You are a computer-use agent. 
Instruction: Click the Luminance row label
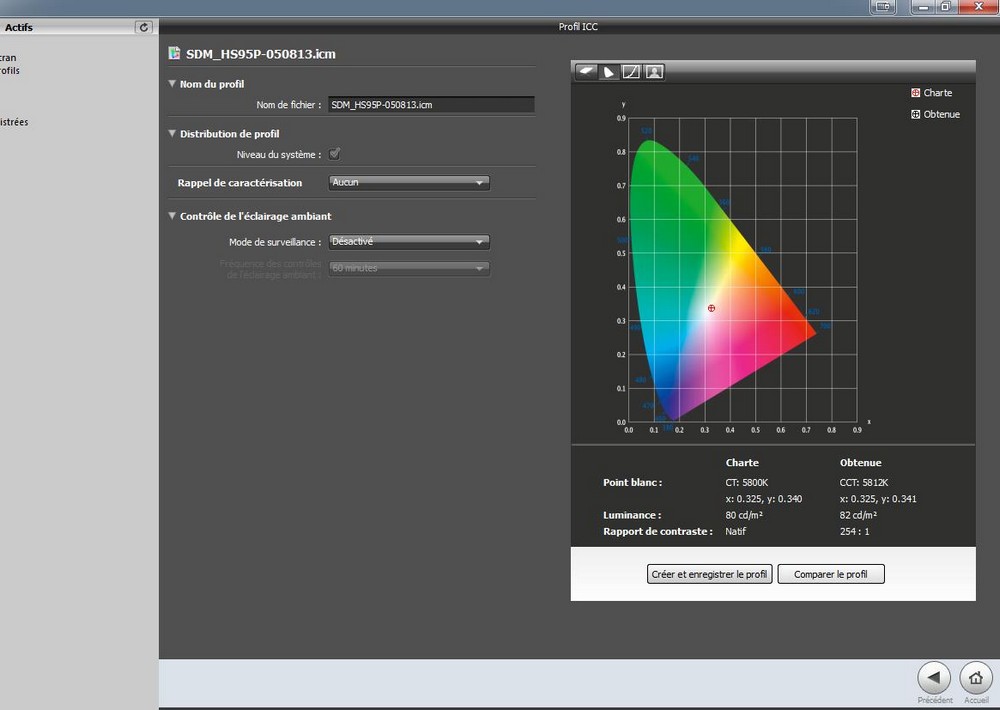click(631, 515)
